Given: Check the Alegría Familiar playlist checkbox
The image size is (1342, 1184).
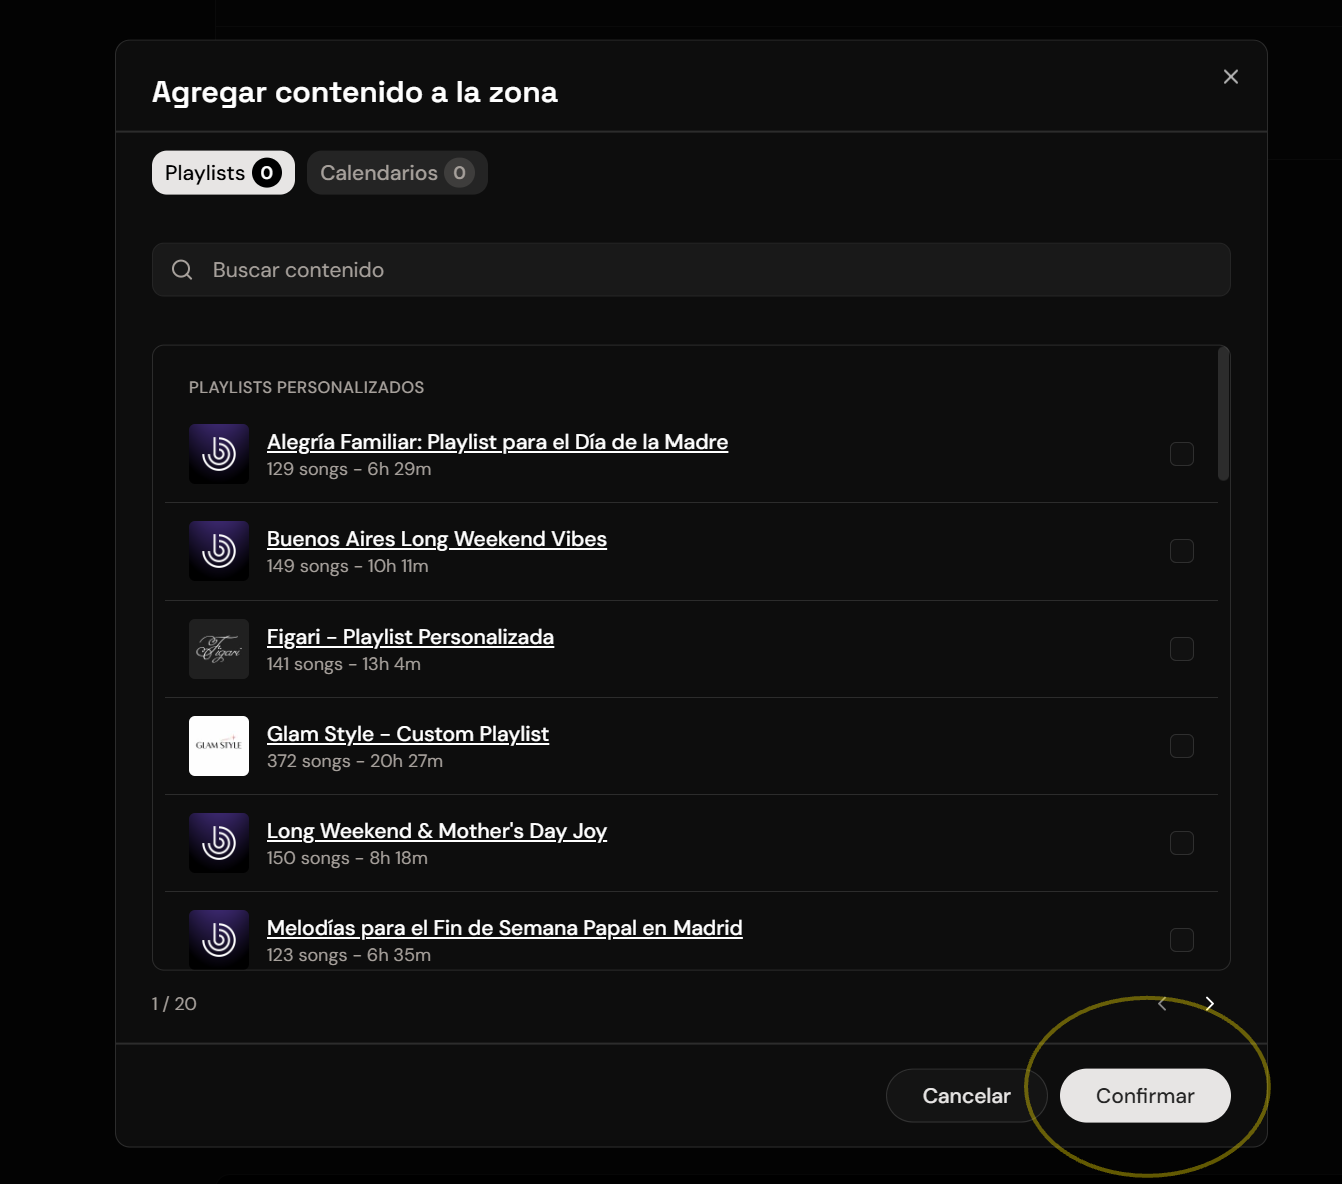Looking at the screenshot, I should (x=1182, y=454).
